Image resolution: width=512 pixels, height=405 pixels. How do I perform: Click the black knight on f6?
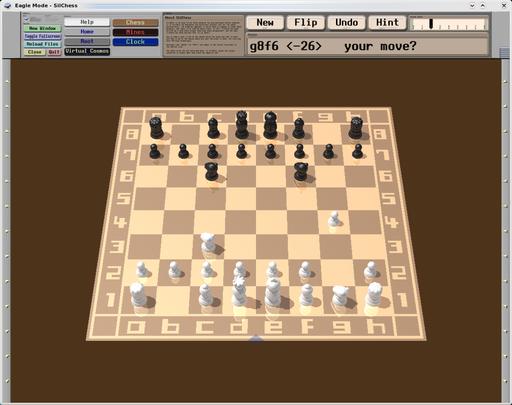click(x=301, y=171)
